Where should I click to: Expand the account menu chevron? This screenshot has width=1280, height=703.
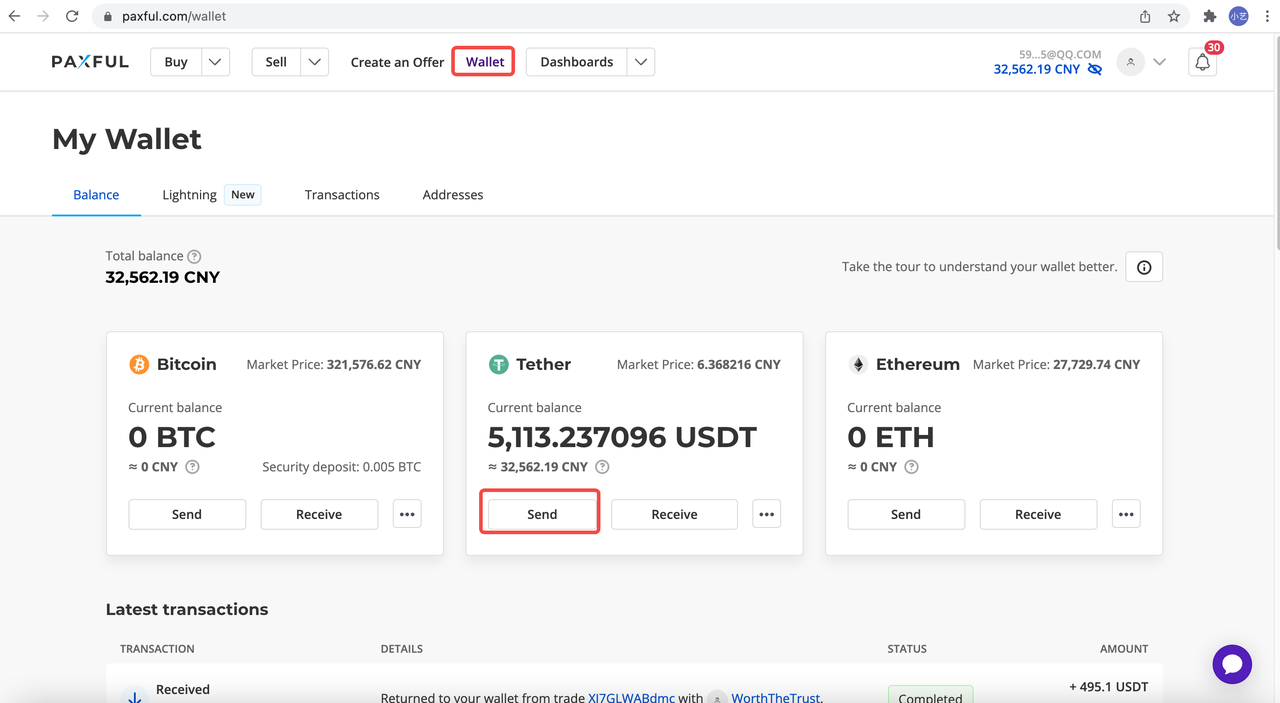click(1159, 62)
